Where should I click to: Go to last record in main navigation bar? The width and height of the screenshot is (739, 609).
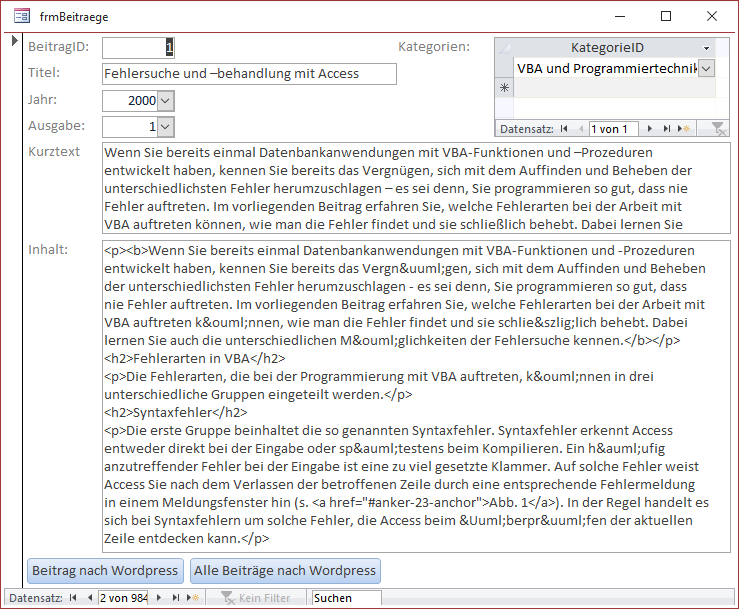[176, 598]
